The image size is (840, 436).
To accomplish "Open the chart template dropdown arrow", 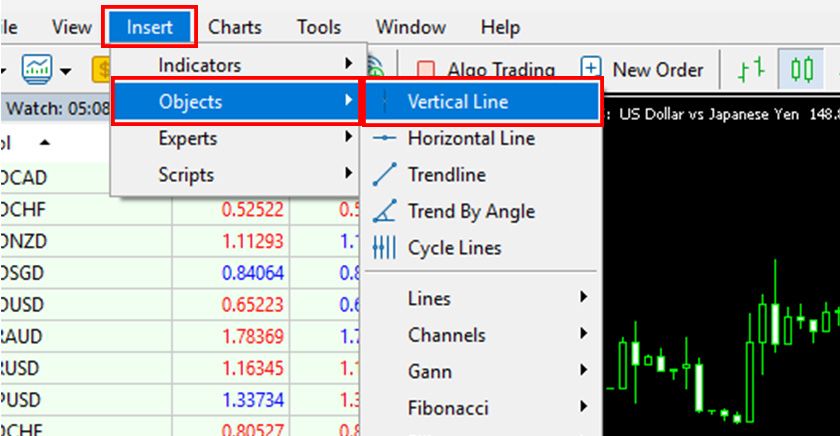I will coord(66,70).
